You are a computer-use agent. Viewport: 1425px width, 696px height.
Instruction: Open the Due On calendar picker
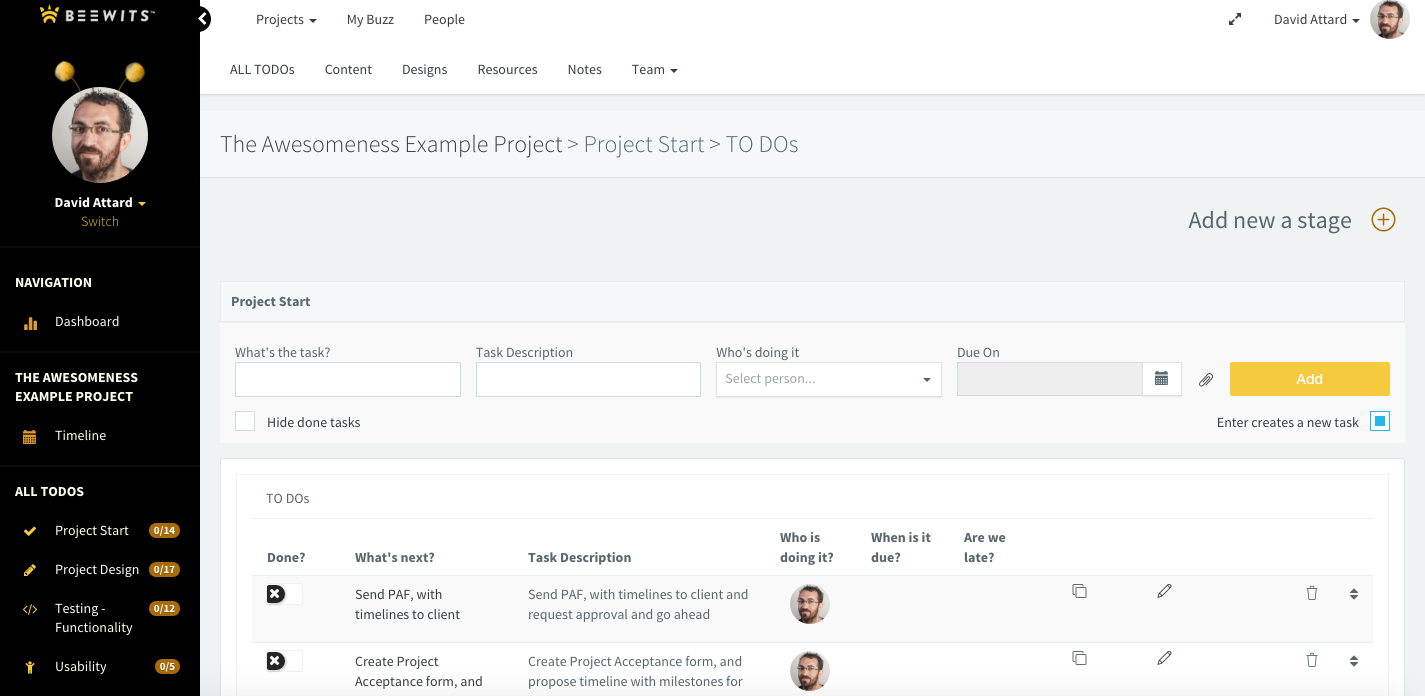click(1162, 379)
